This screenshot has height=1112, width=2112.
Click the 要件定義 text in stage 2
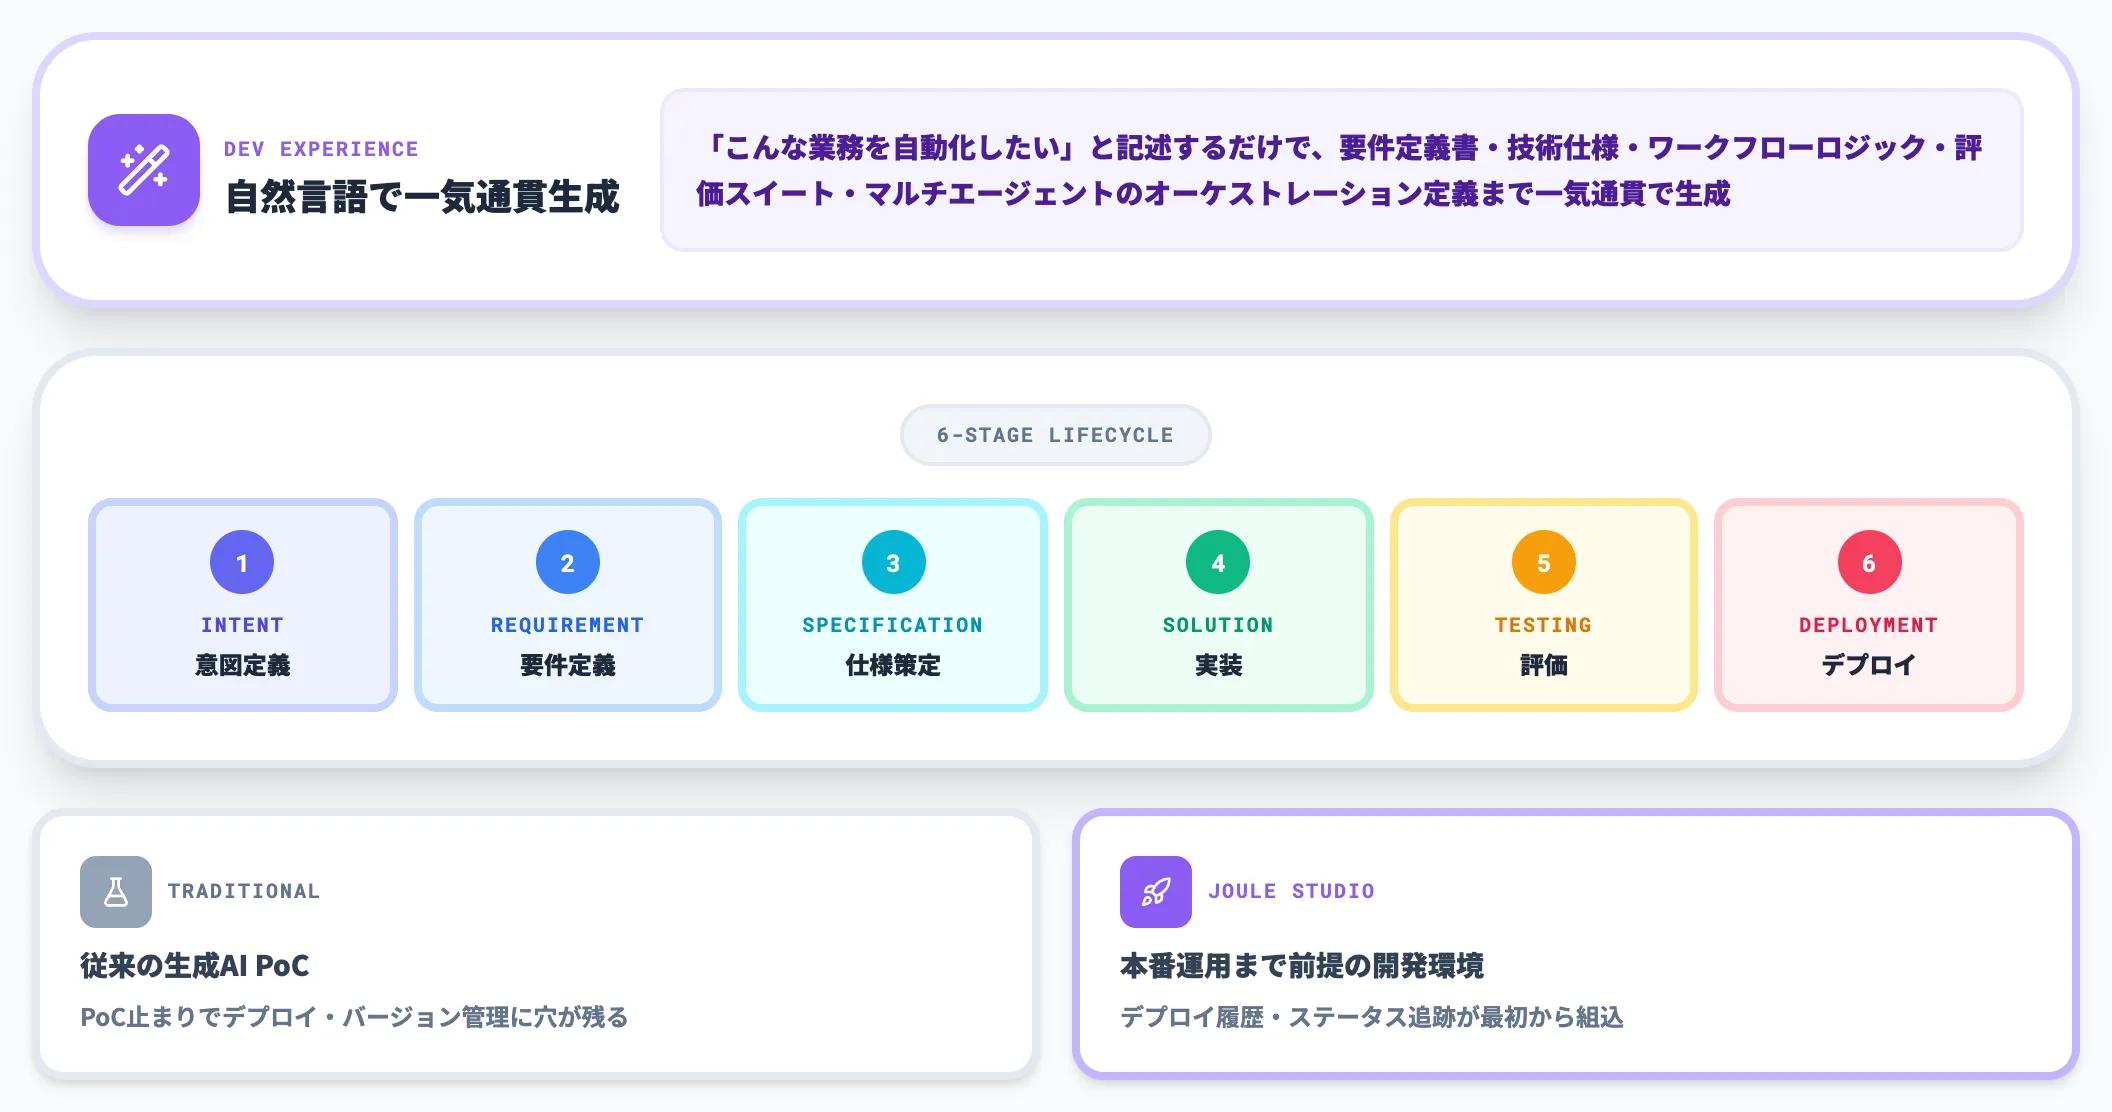tap(568, 665)
